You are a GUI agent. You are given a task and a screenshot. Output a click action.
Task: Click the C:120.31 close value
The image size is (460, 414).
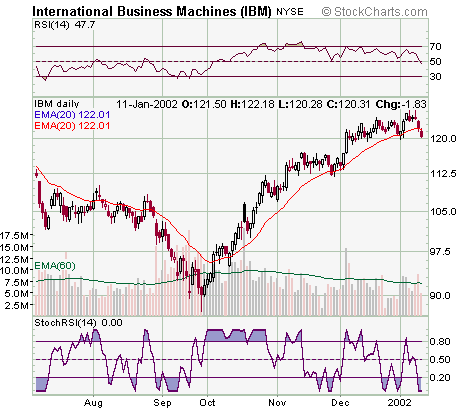348,104
